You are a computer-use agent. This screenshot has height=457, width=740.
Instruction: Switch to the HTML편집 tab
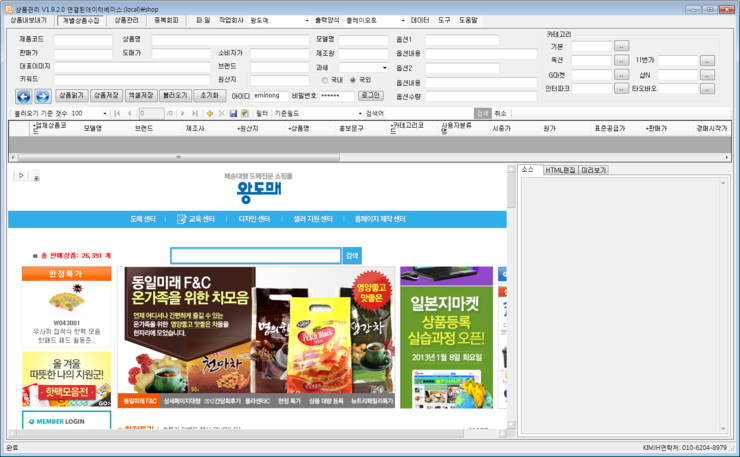[560, 170]
